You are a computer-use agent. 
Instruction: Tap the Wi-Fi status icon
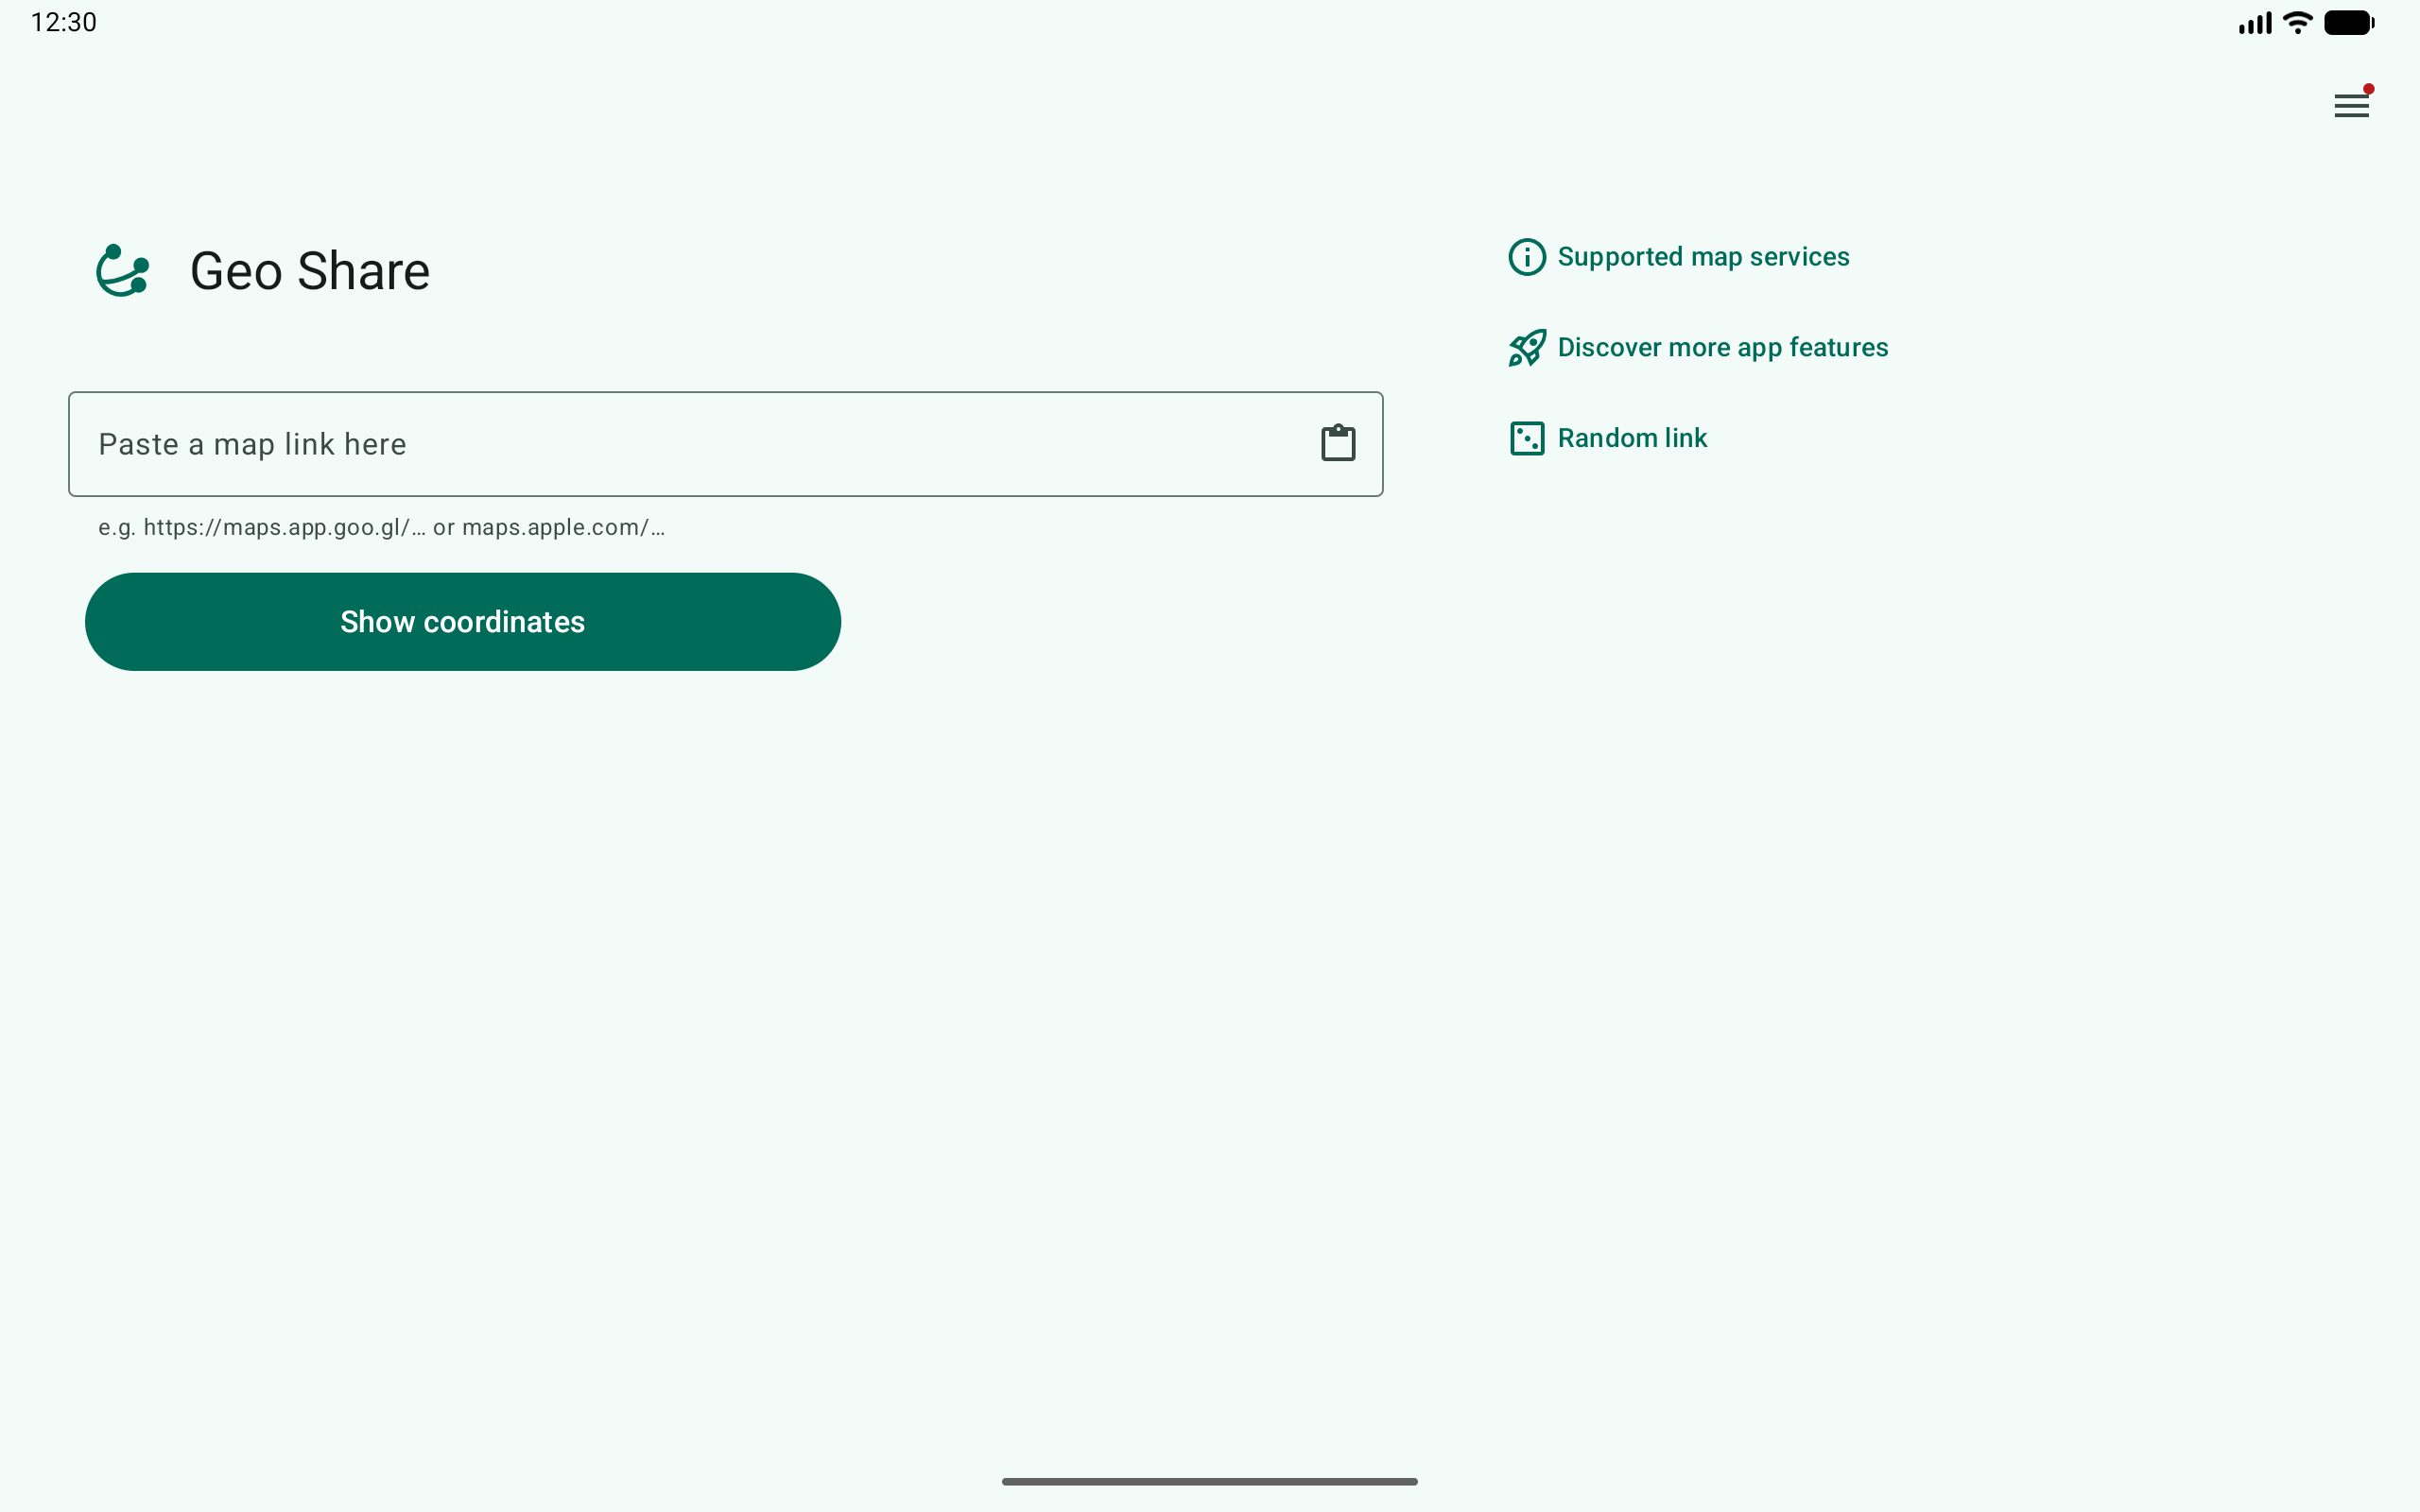pyautogui.click(x=2298, y=22)
